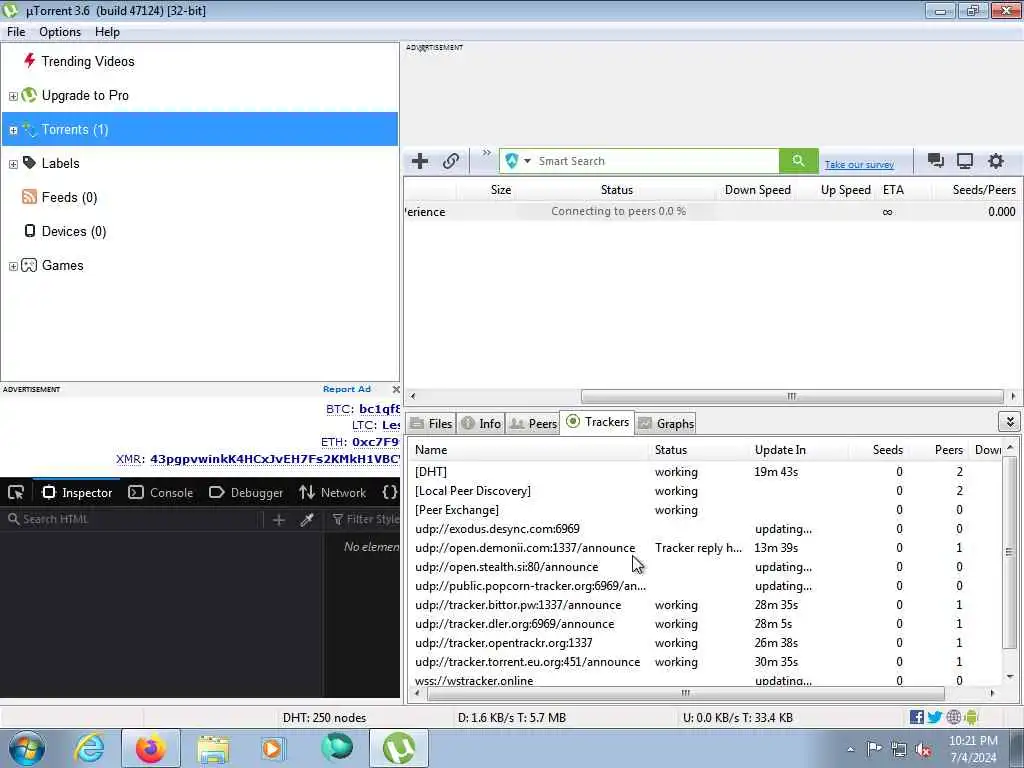Open the Options menu
The width and height of the screenshot is (1024, 768).
[60, 32]
